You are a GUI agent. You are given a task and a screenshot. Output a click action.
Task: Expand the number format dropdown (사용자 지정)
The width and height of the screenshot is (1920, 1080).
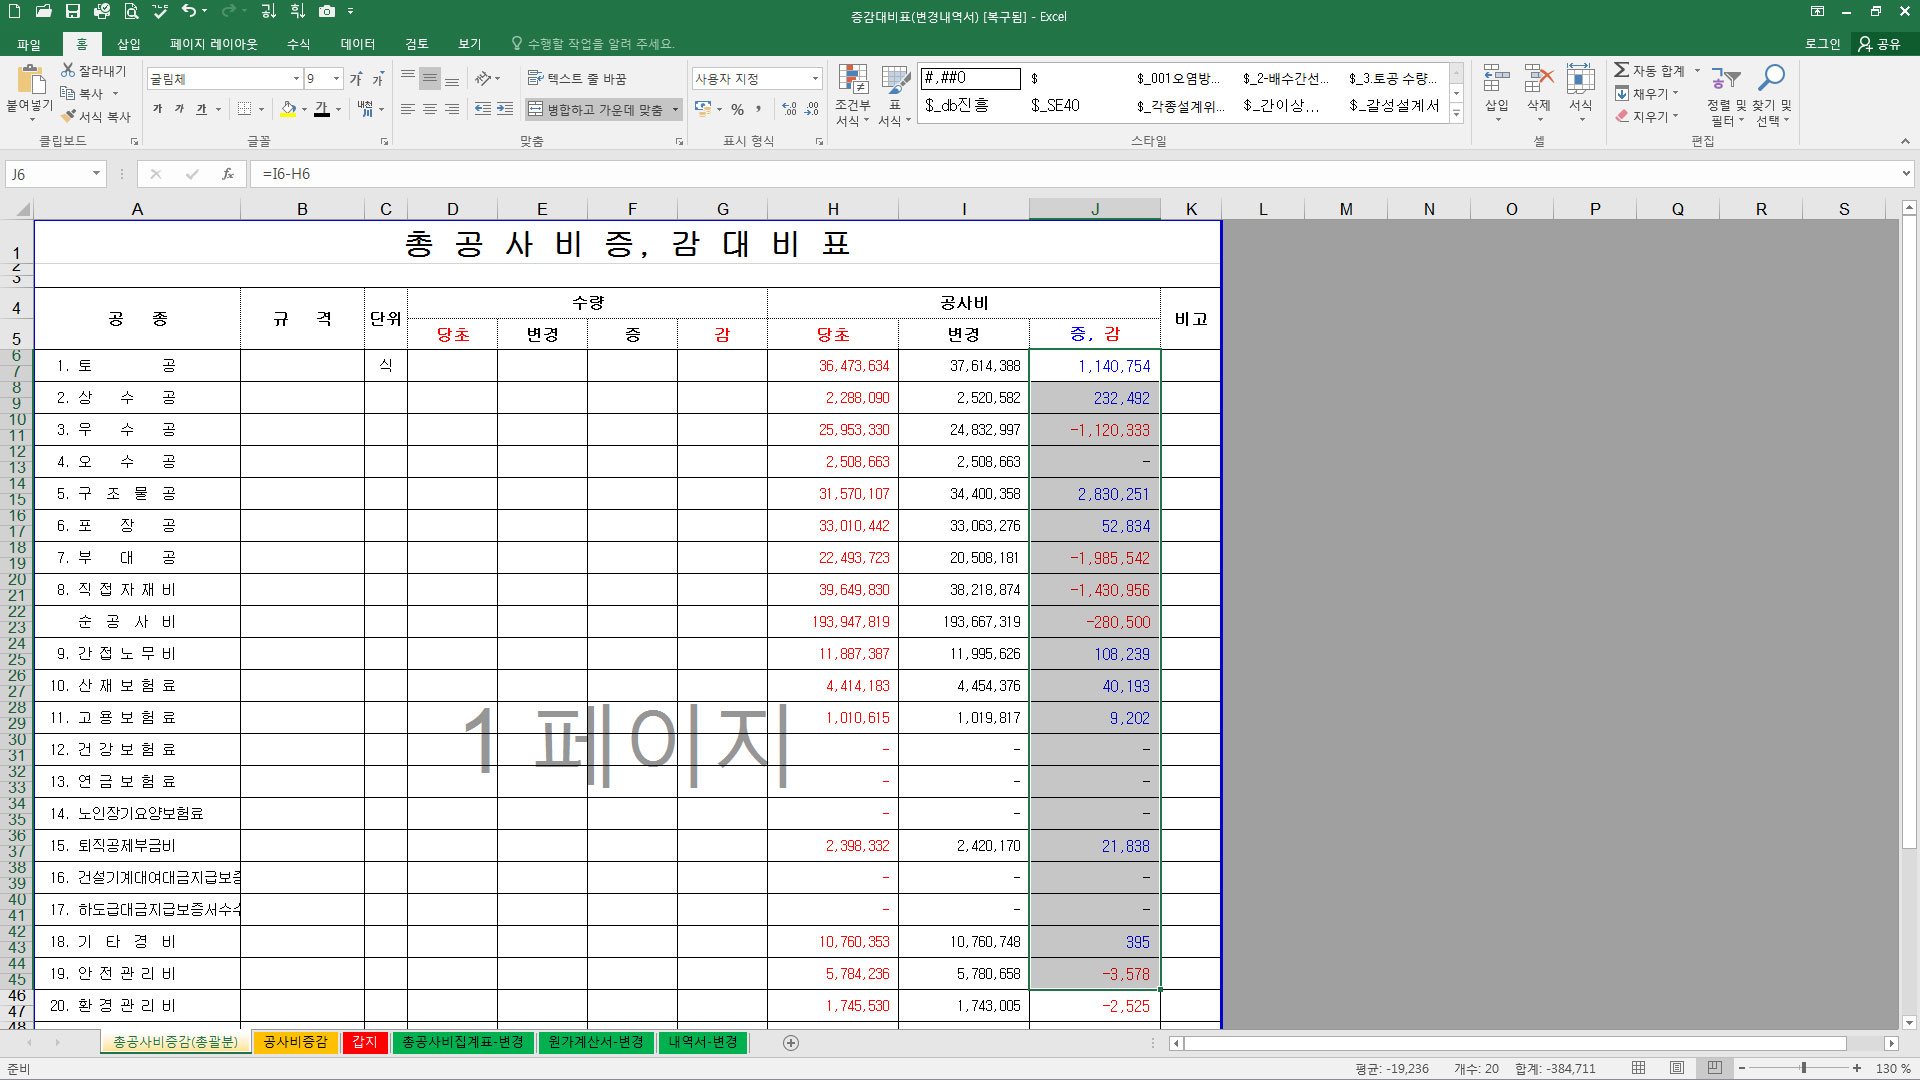[x=815, y=78]
